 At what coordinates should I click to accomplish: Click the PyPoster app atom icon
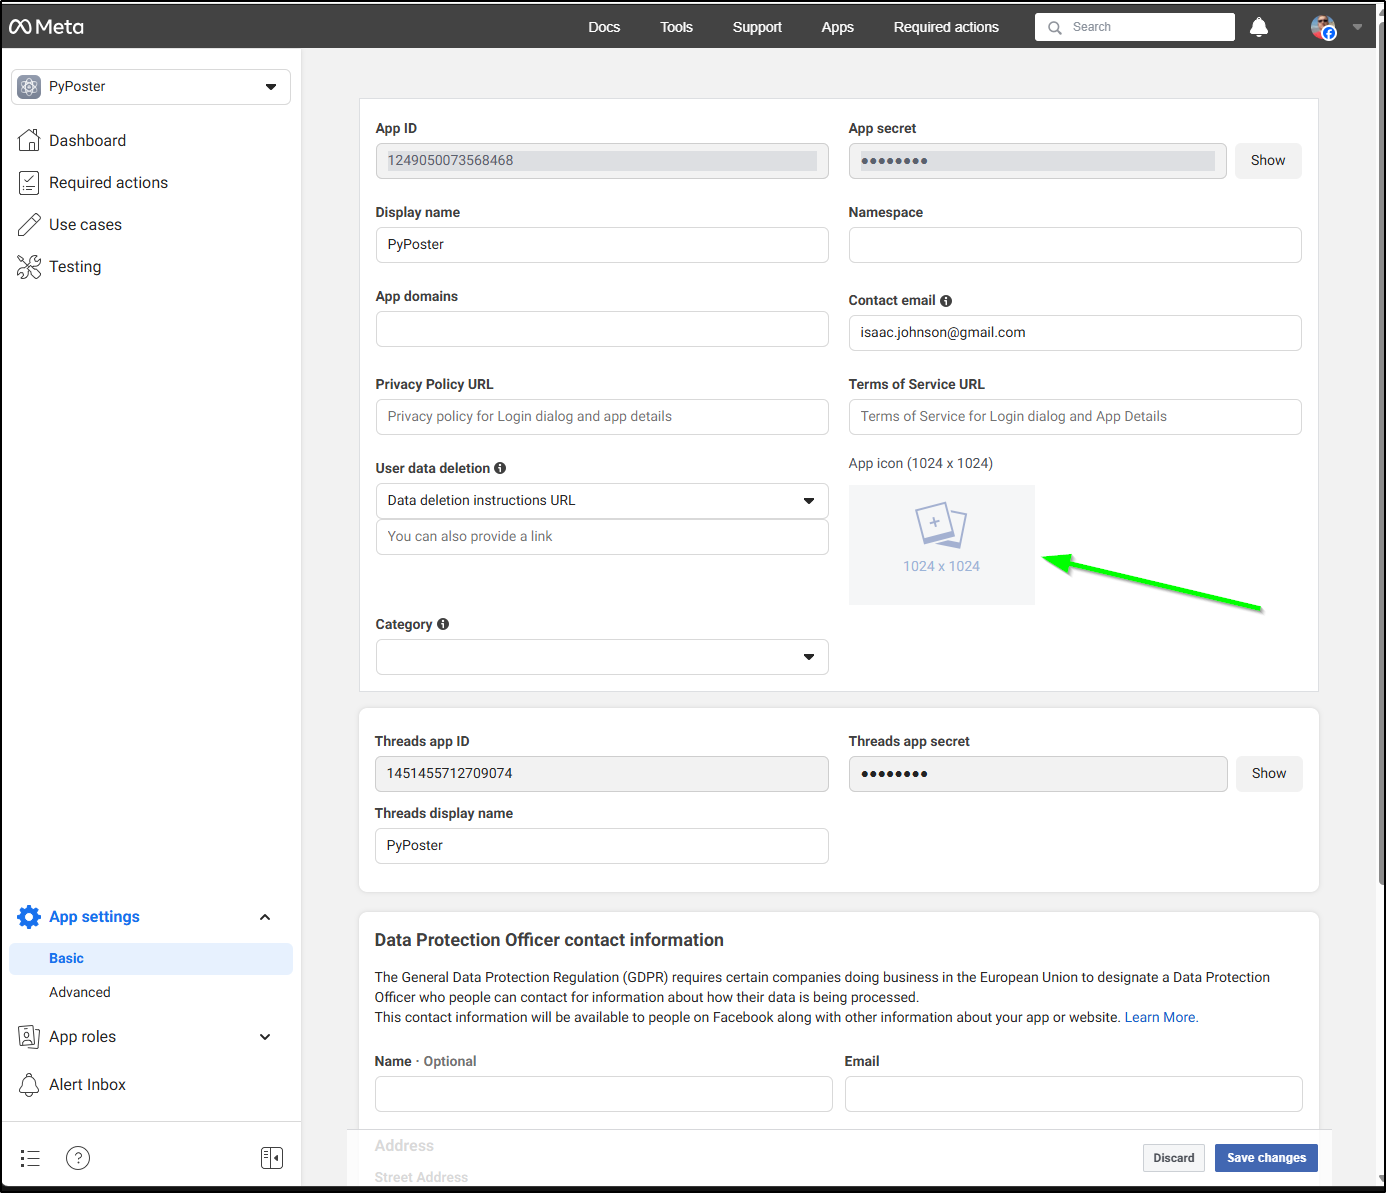point(29,87)
